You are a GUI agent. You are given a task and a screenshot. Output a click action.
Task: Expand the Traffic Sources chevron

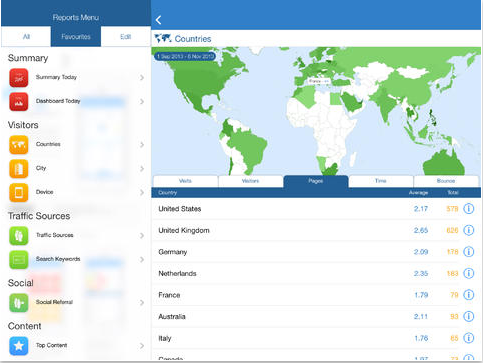click(x=142, y=236)
